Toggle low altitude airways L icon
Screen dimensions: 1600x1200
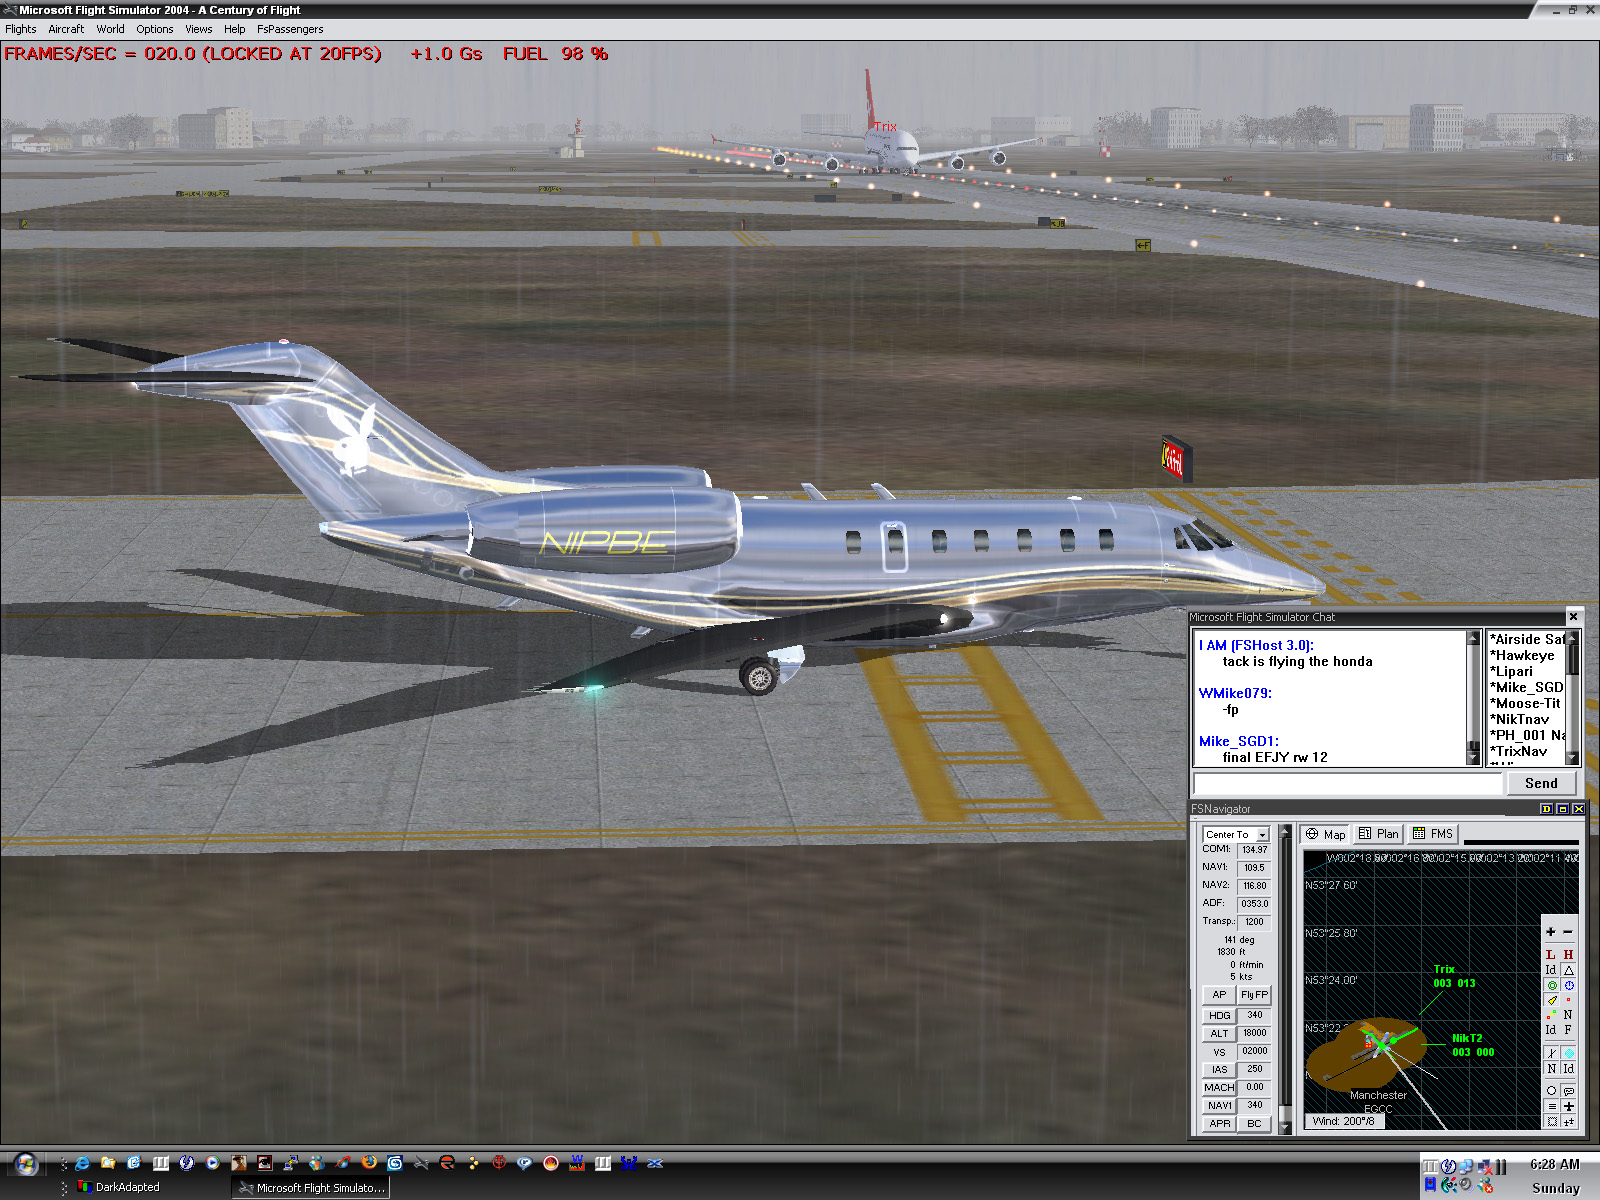1551,955
